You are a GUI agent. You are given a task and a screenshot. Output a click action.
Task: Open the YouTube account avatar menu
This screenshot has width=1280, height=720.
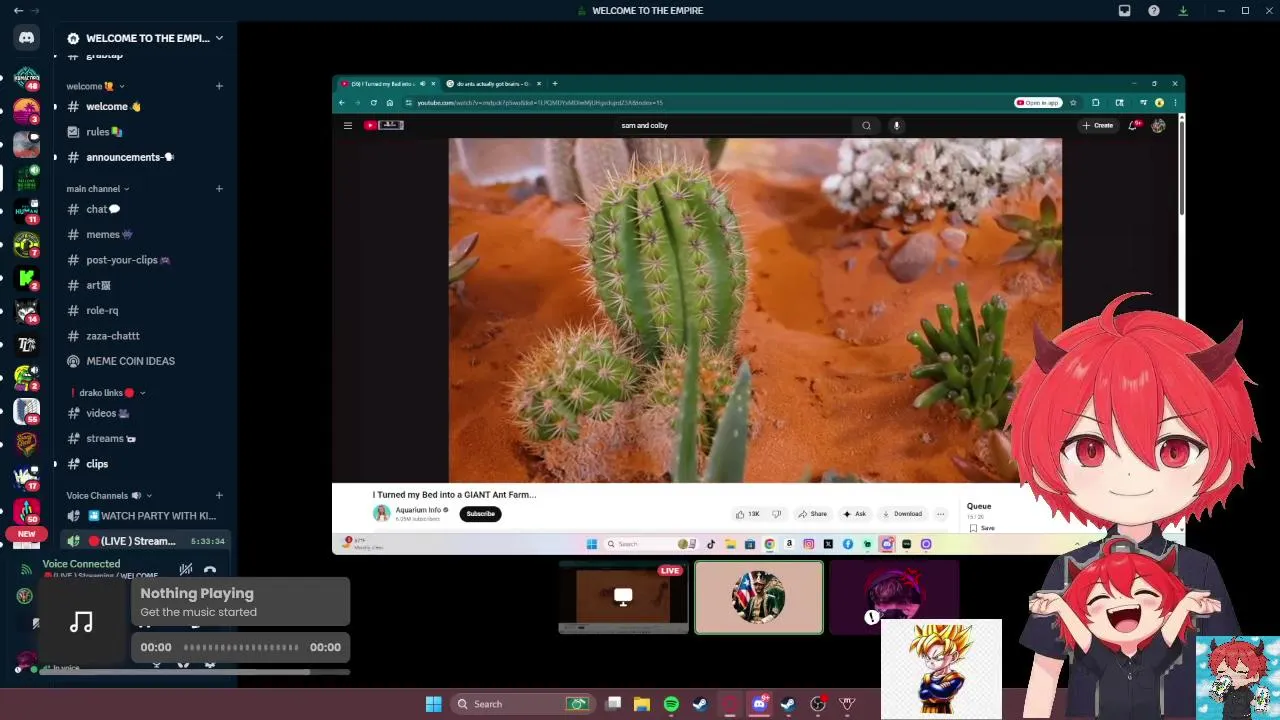(1158, 125)
